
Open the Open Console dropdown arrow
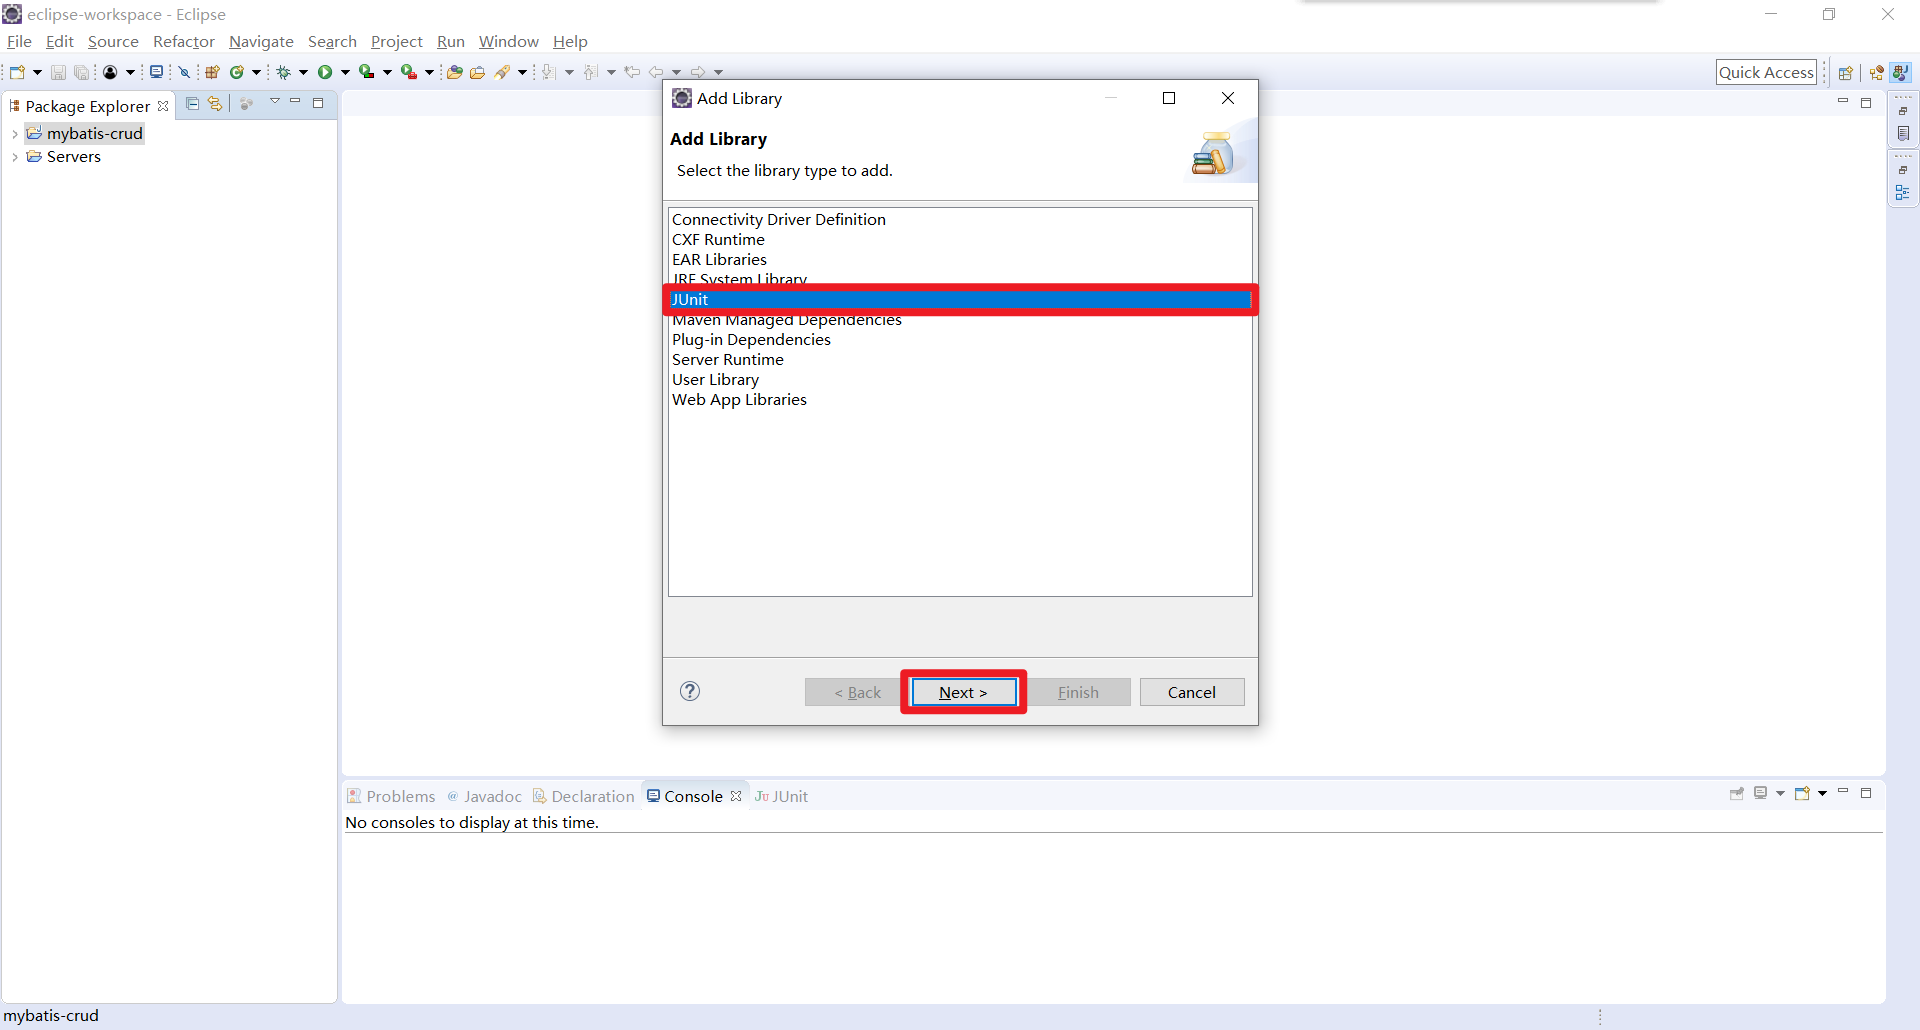click(1823, 793)
